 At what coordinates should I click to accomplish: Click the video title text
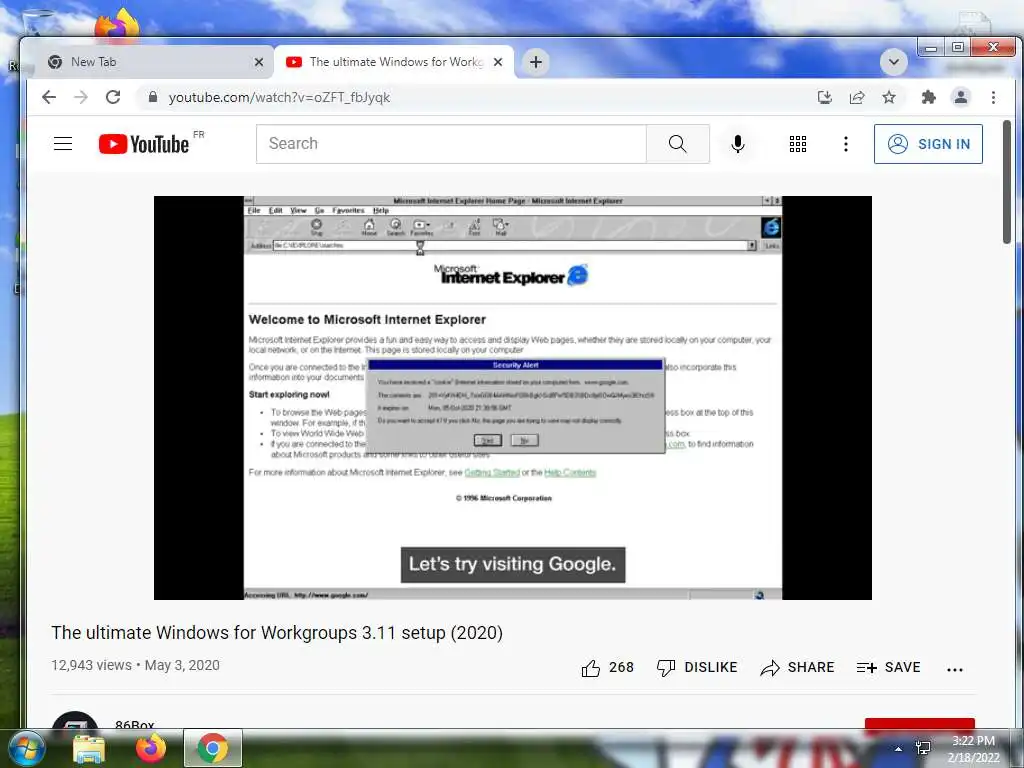277,633
